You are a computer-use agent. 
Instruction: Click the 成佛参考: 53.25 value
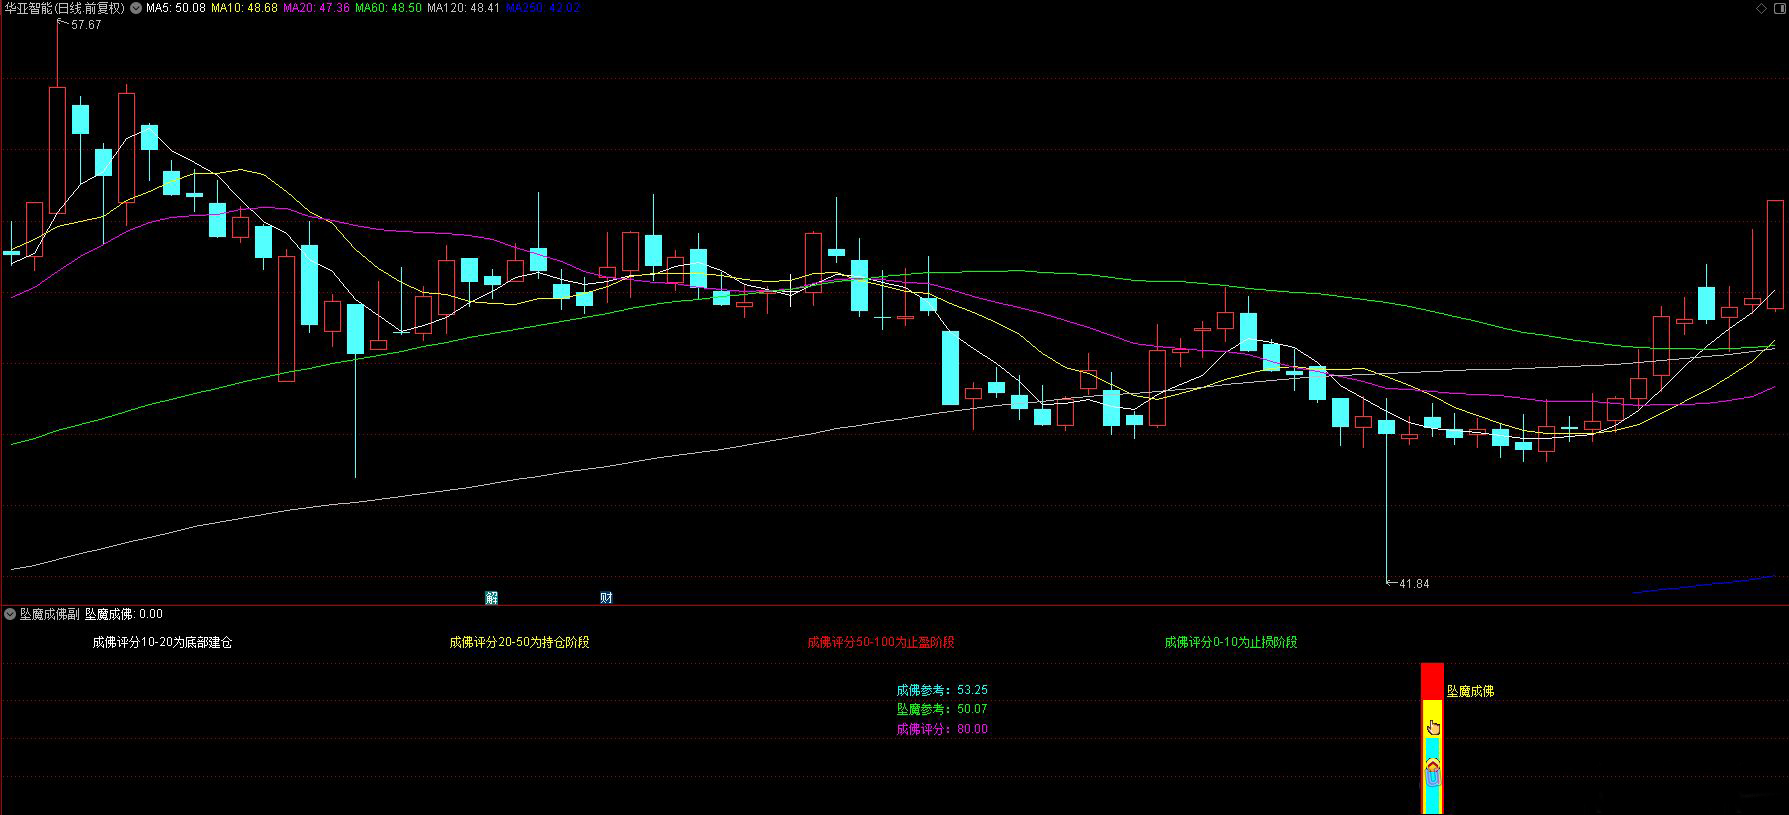tap(942, 690)
